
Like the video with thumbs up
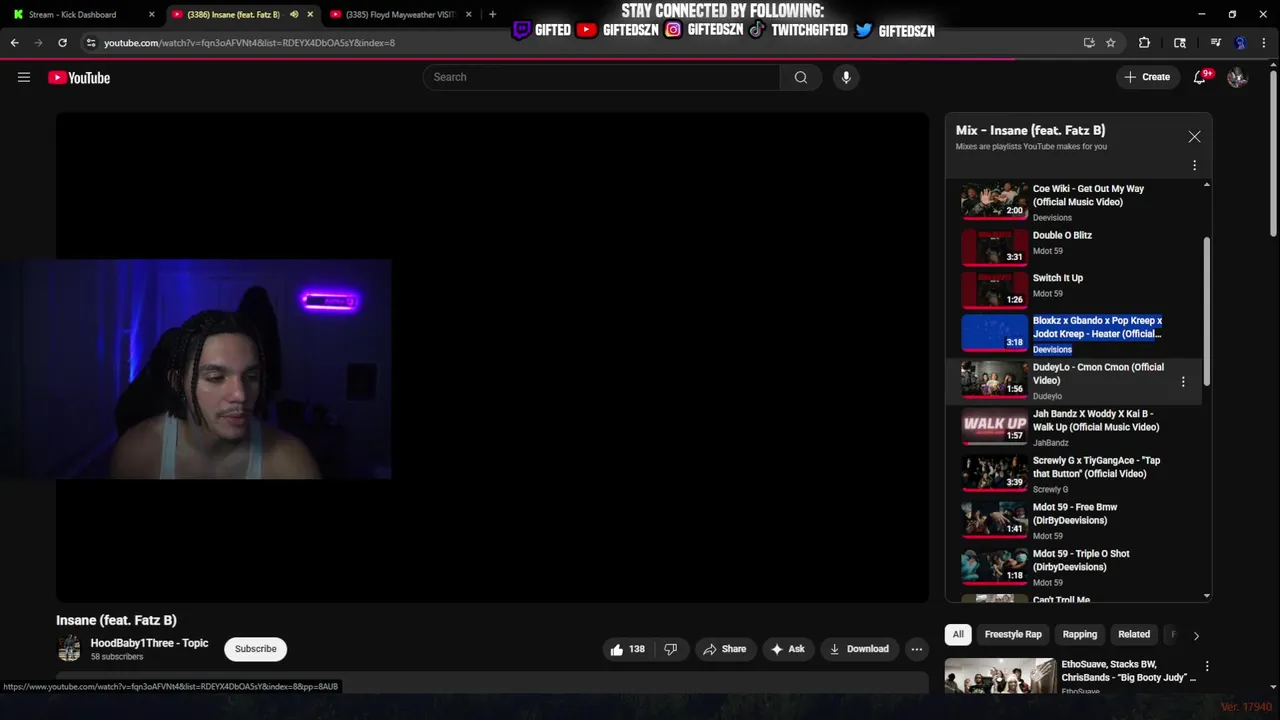click(627, 649)
